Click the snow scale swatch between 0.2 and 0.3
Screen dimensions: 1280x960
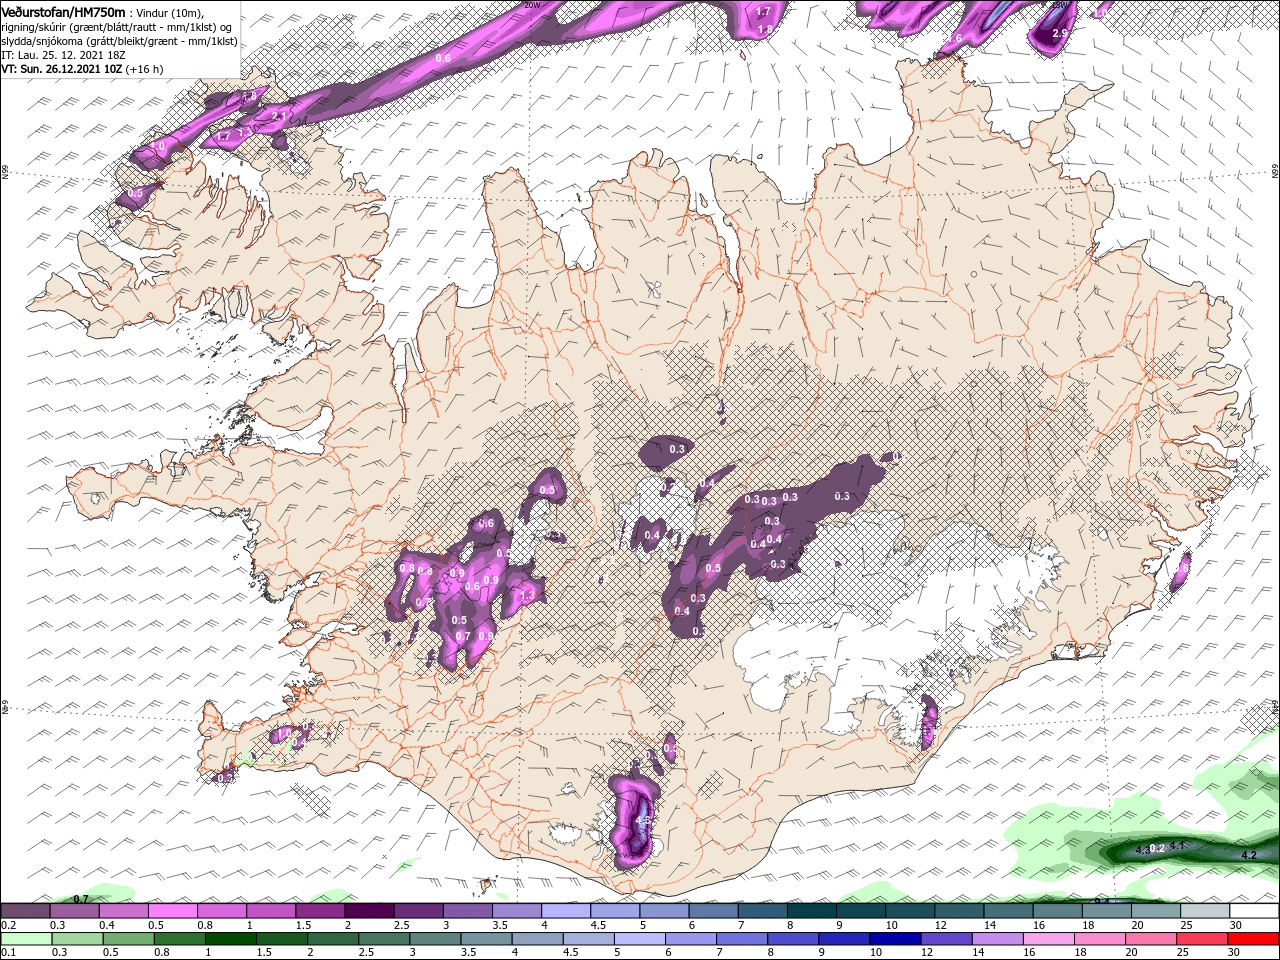click(x=26, y=911)
